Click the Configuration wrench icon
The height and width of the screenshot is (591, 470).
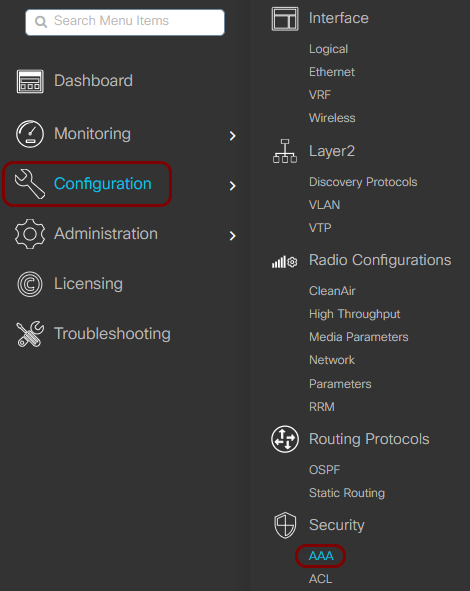(x=30, y=184)
